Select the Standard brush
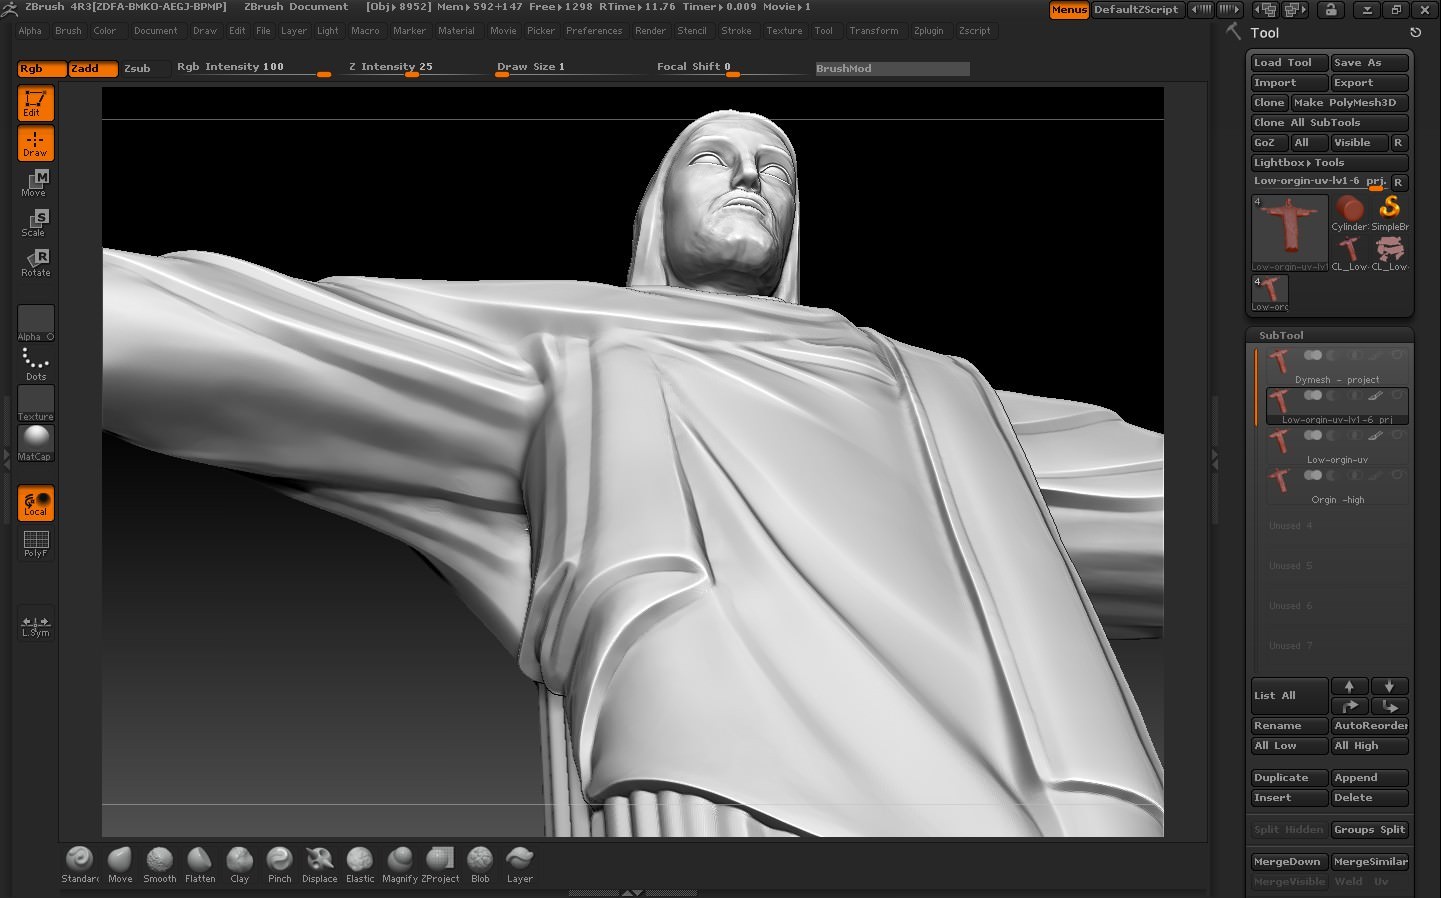 (x=80, y=865)
